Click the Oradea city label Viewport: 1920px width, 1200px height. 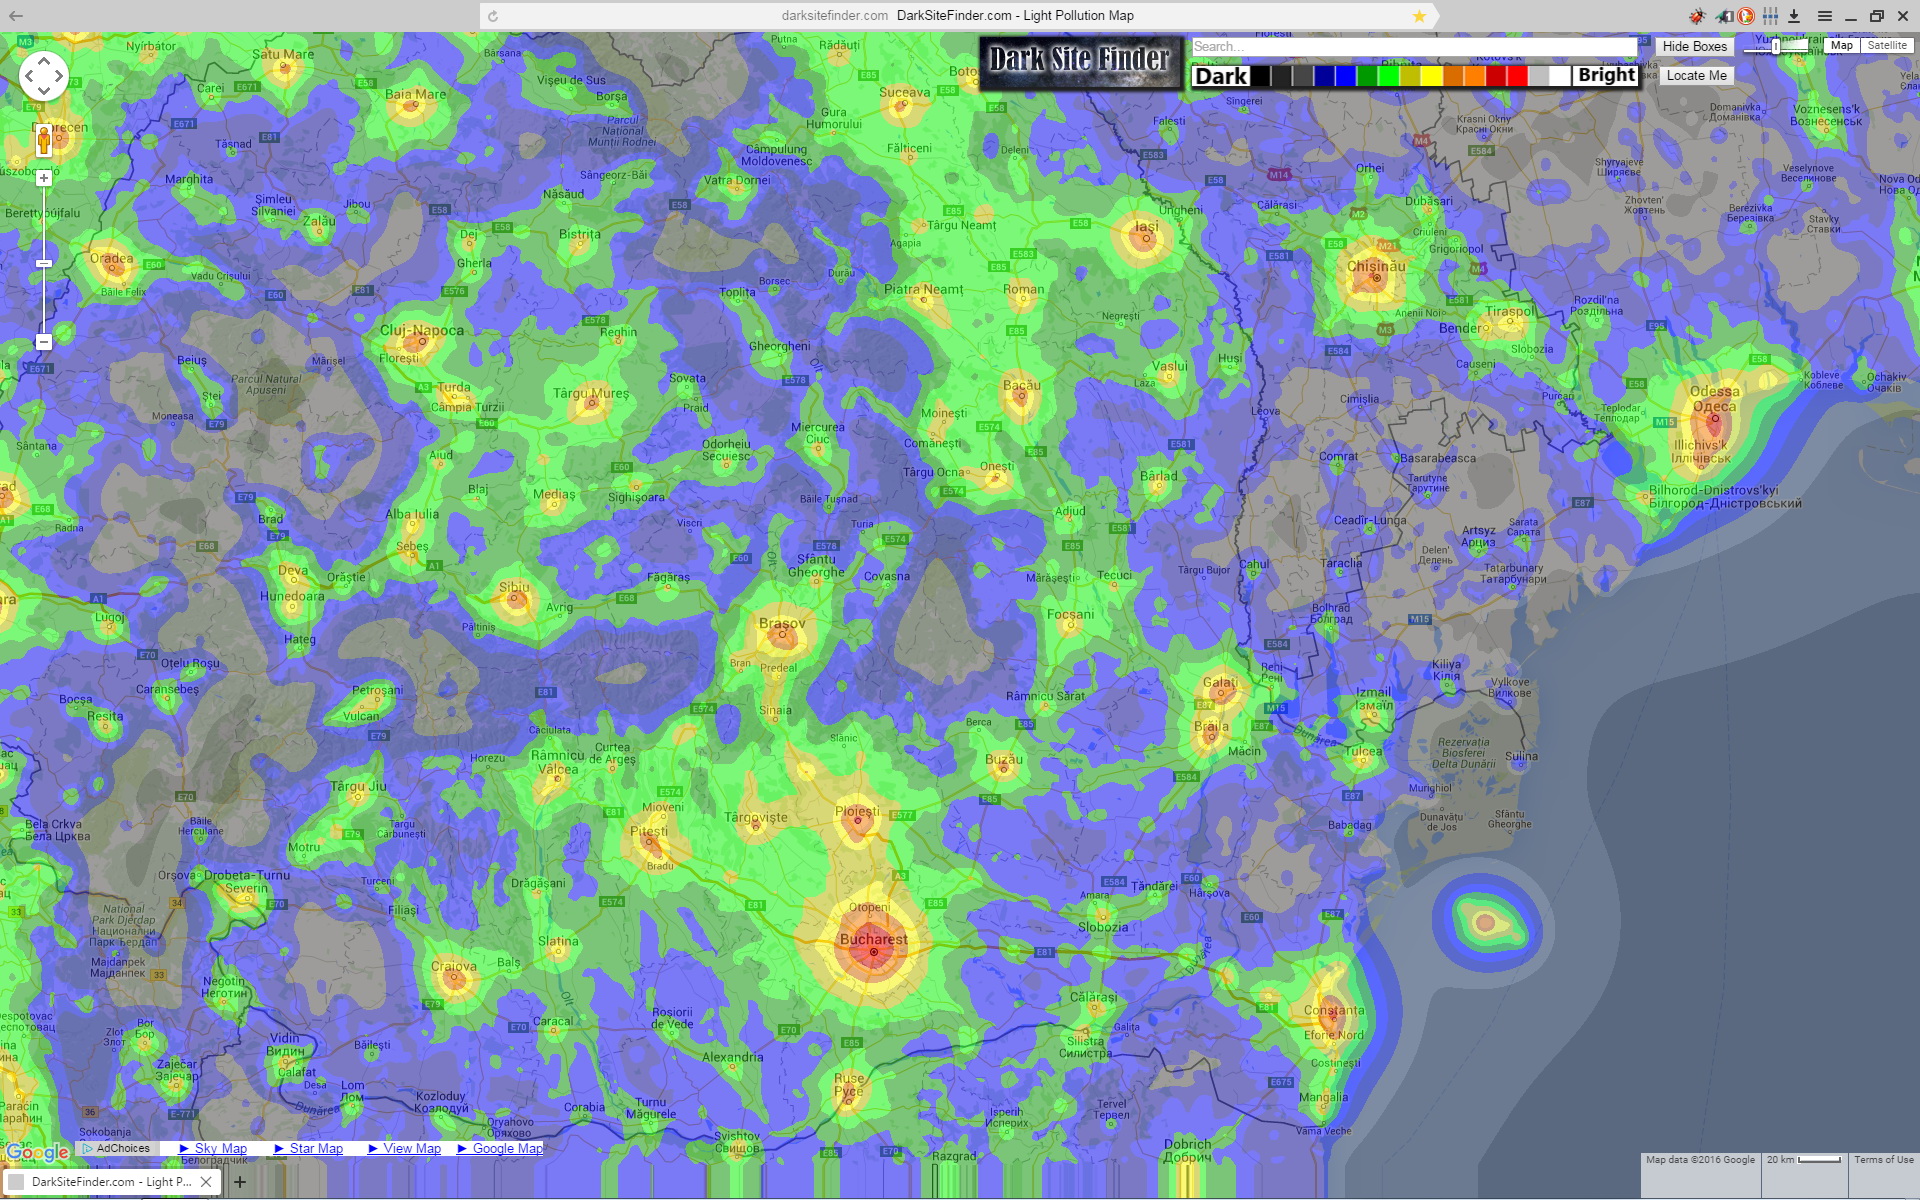(x=111, y=258)
